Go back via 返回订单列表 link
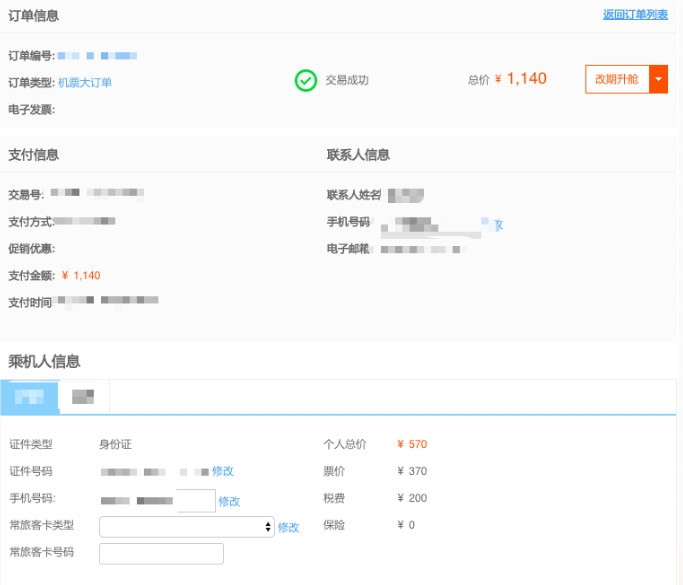Viewport: 683px width, 585px height. (x=635, y=15)
